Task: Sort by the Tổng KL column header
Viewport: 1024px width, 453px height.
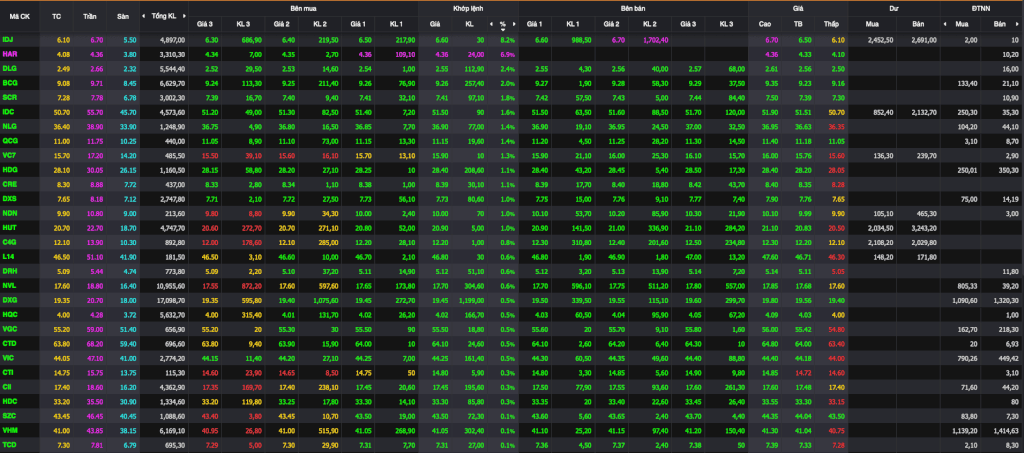Action: point(164,16)
